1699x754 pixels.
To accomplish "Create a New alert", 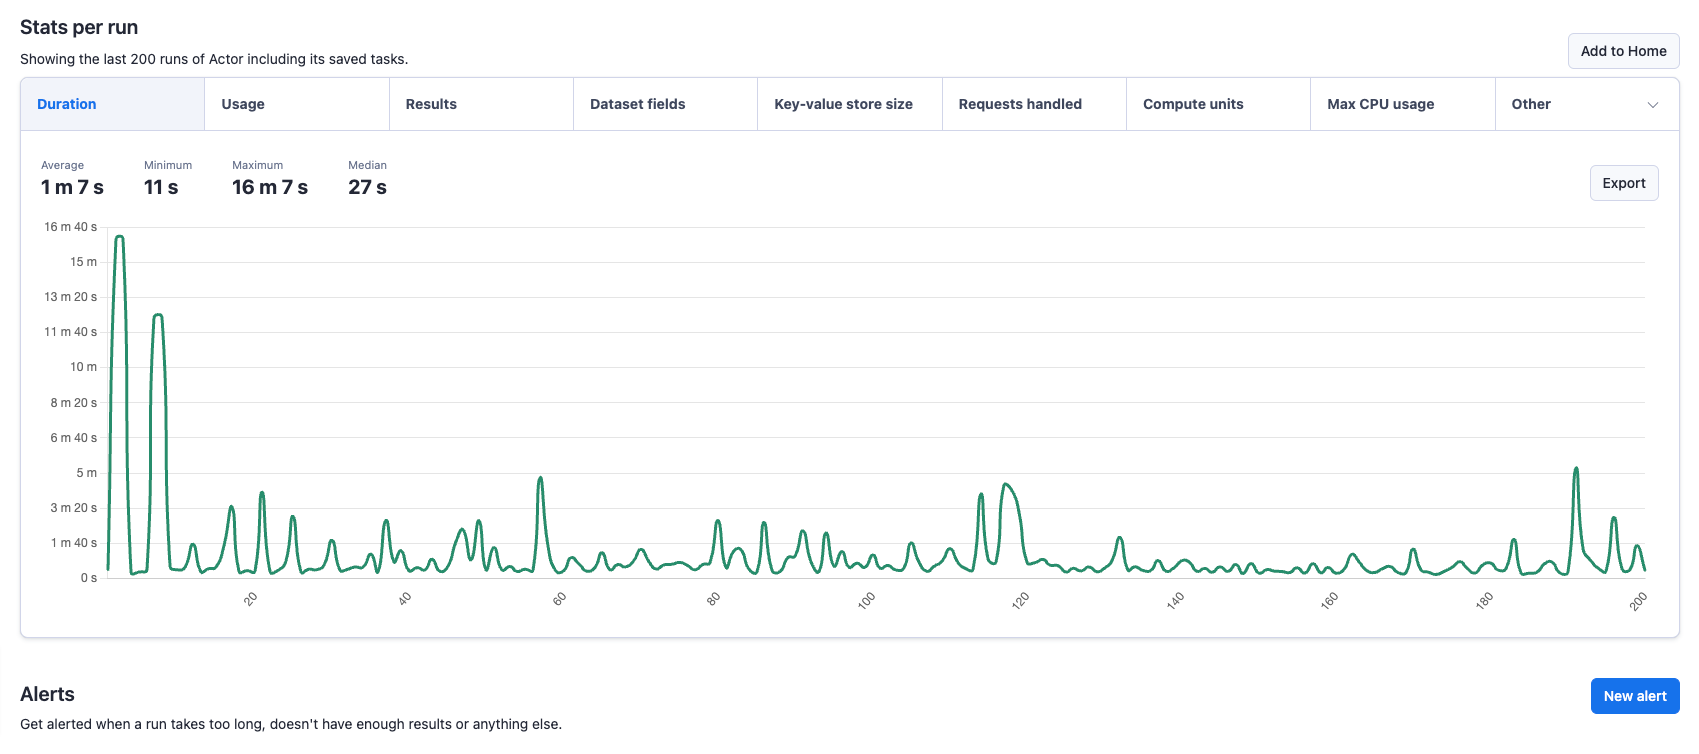I will tap(1635, 696).
